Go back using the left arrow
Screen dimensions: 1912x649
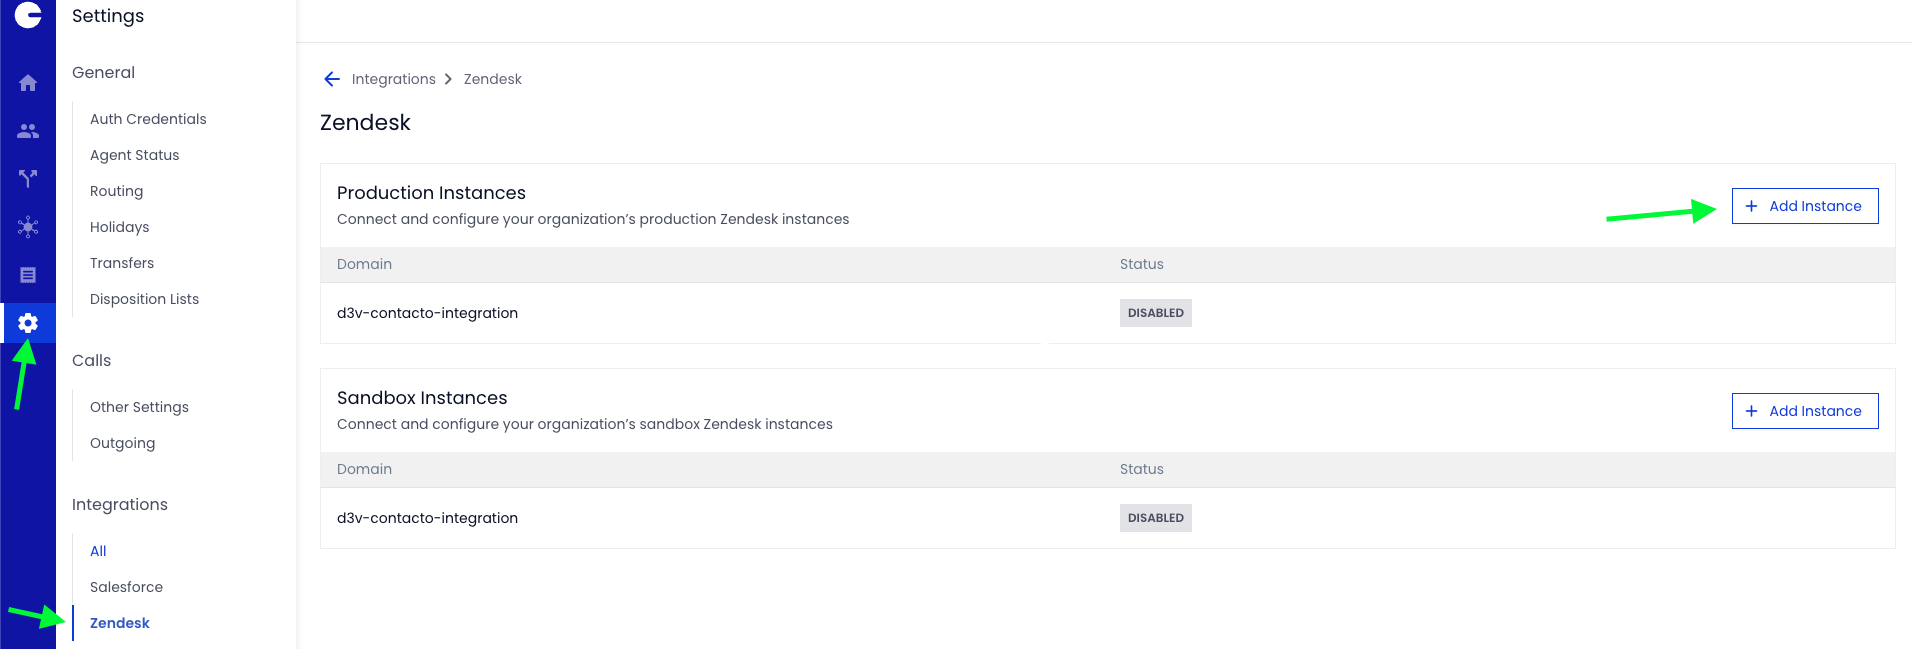[x=332, y=79]
